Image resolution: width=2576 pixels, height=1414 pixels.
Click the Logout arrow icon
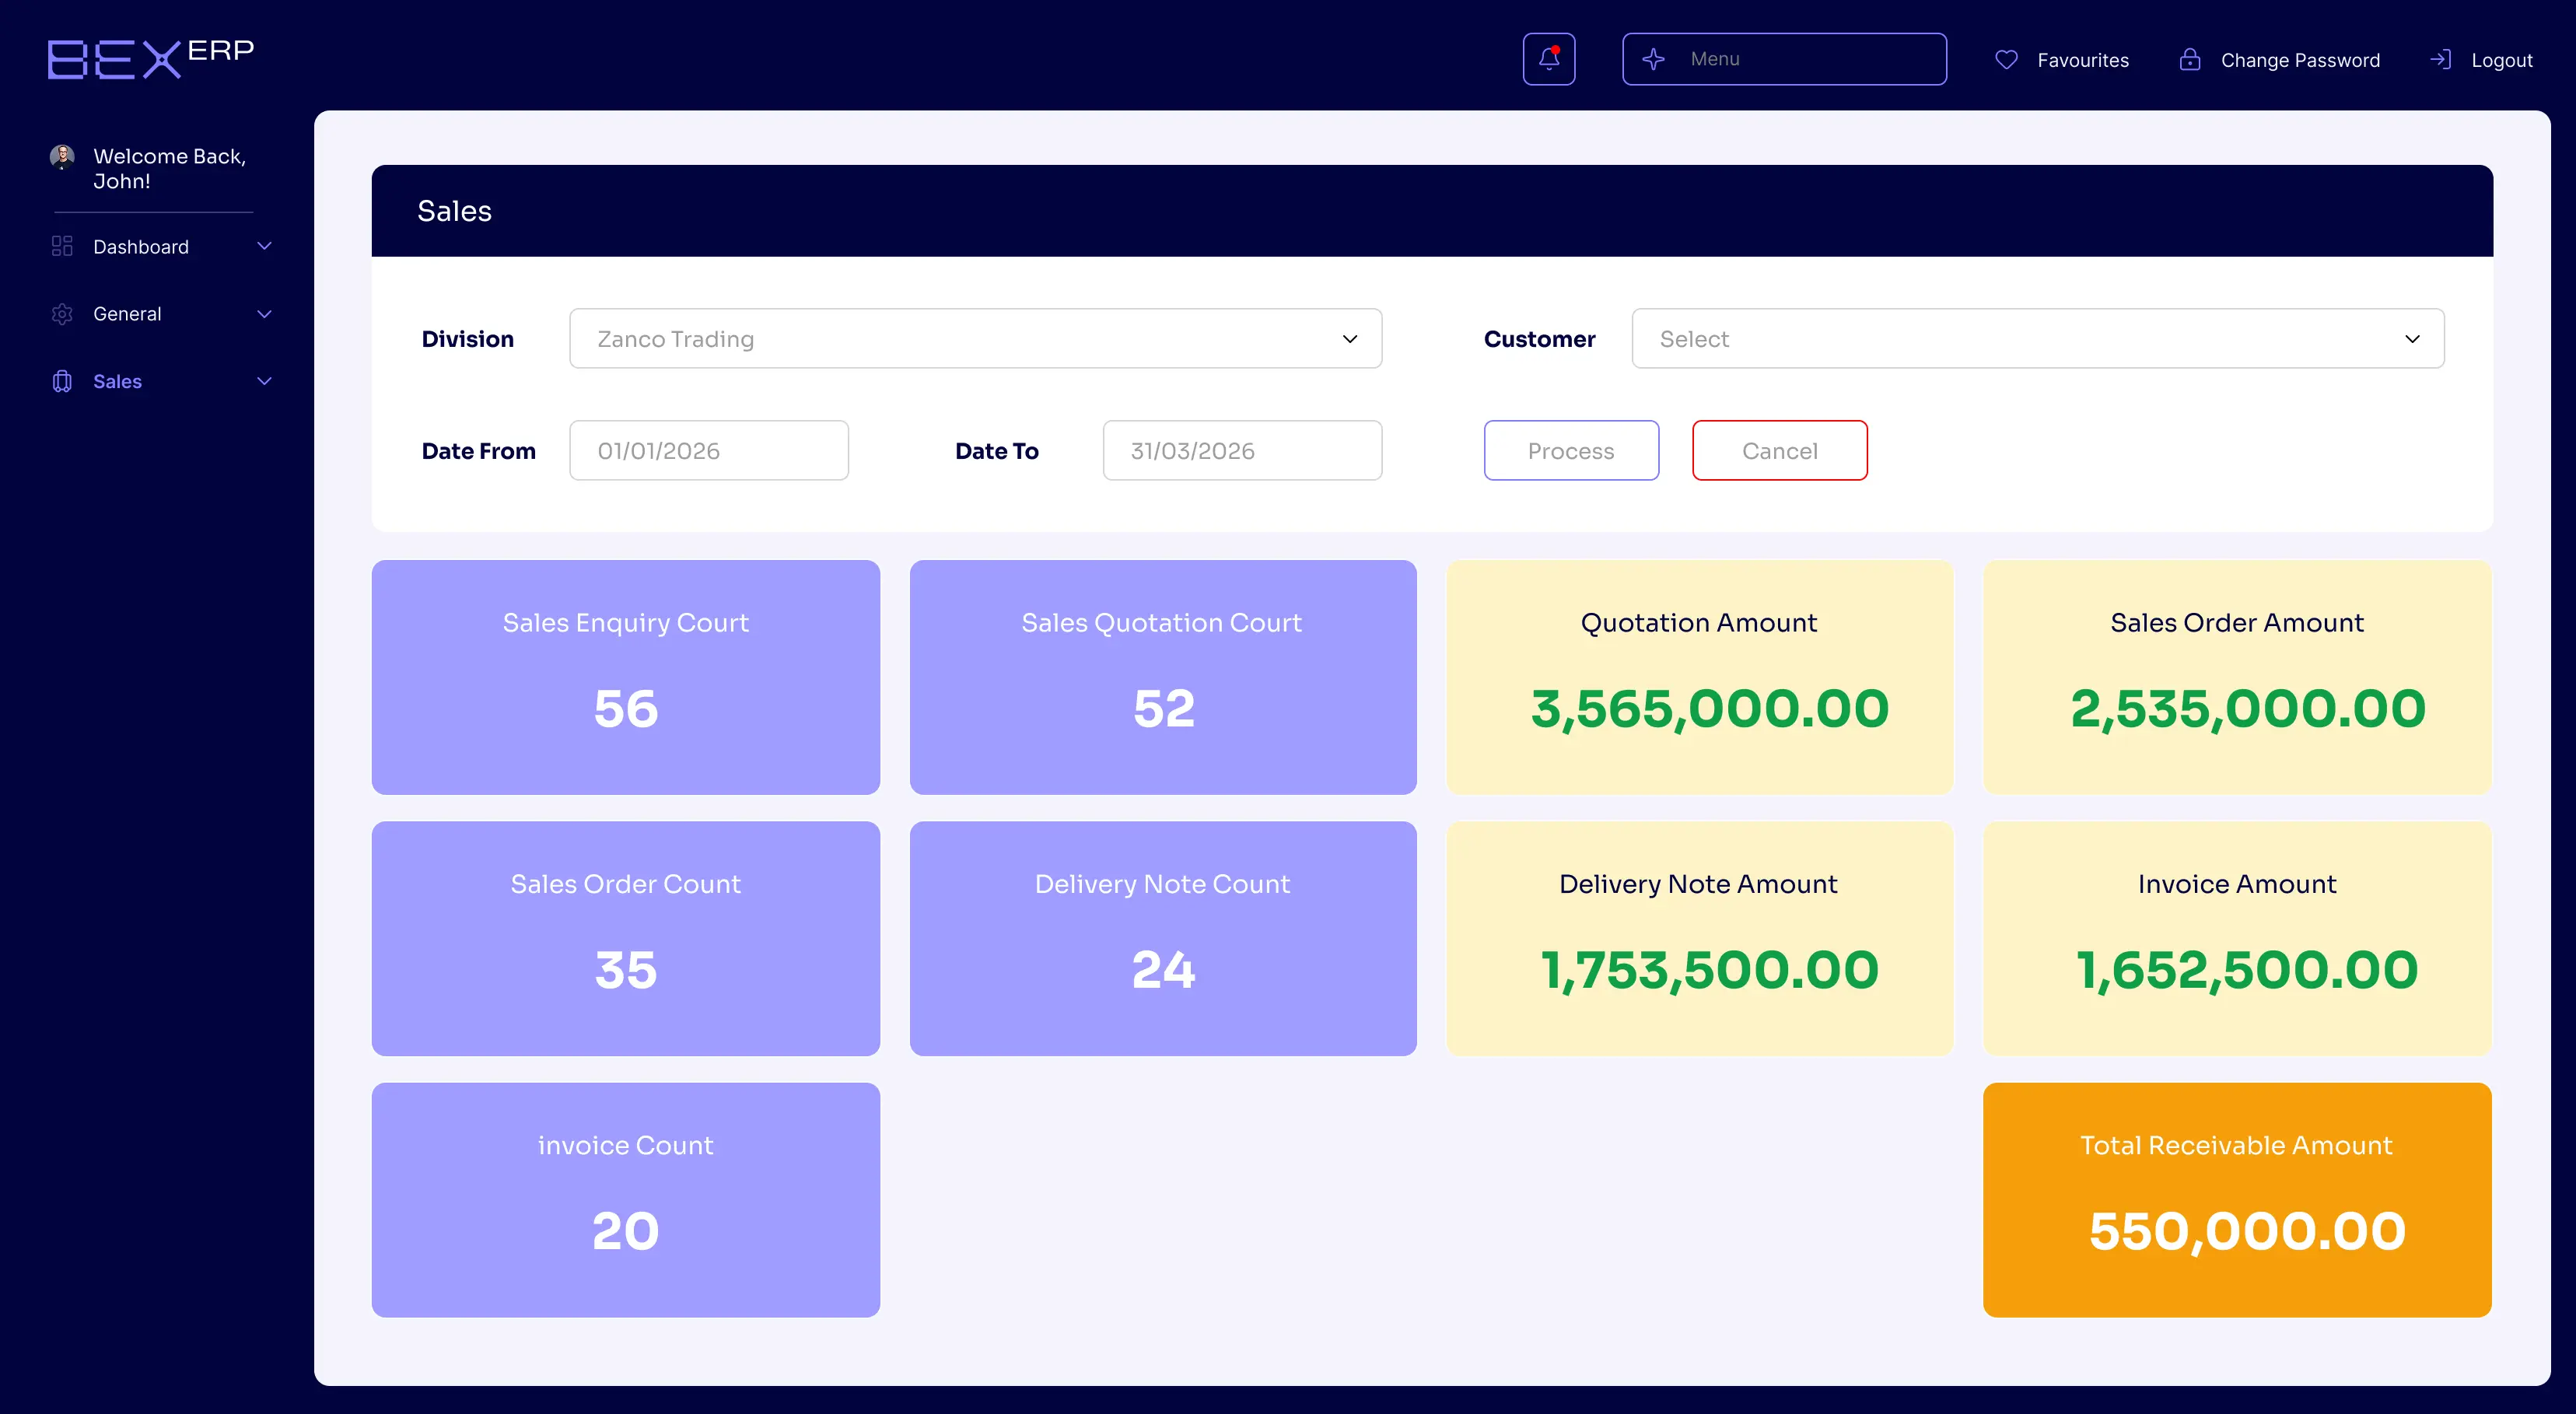tap(2441, 59)
